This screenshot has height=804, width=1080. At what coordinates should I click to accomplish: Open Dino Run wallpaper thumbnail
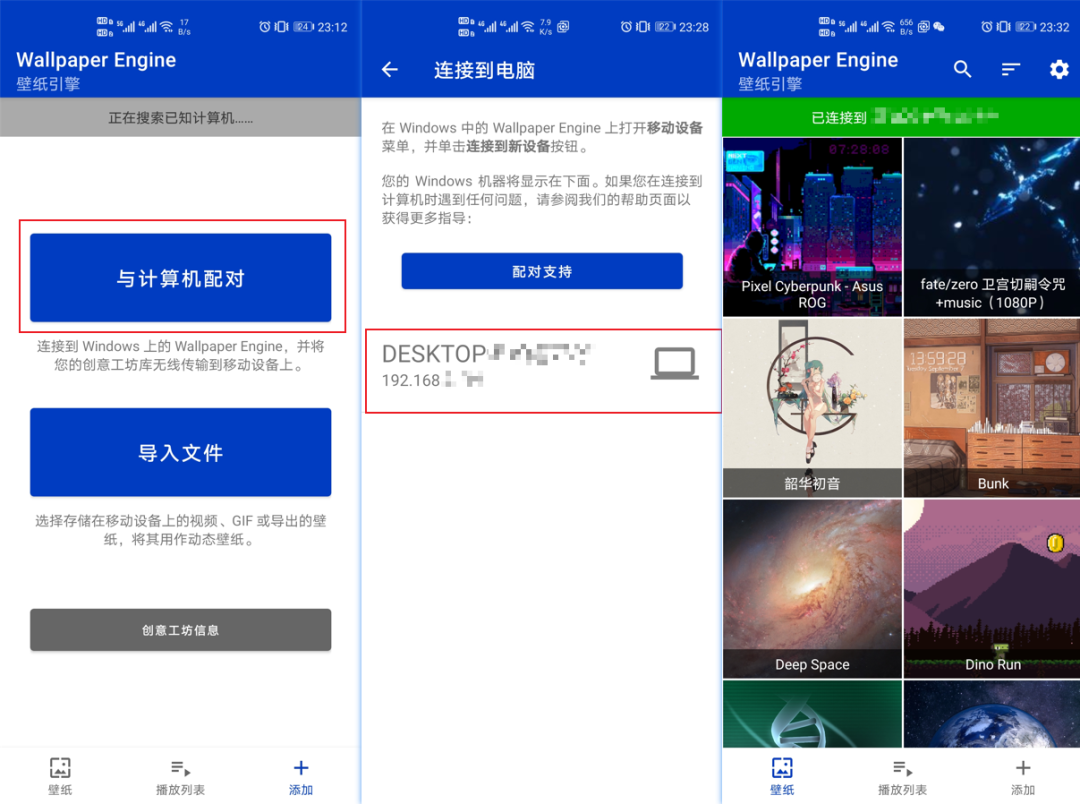[x=992, y=589]
